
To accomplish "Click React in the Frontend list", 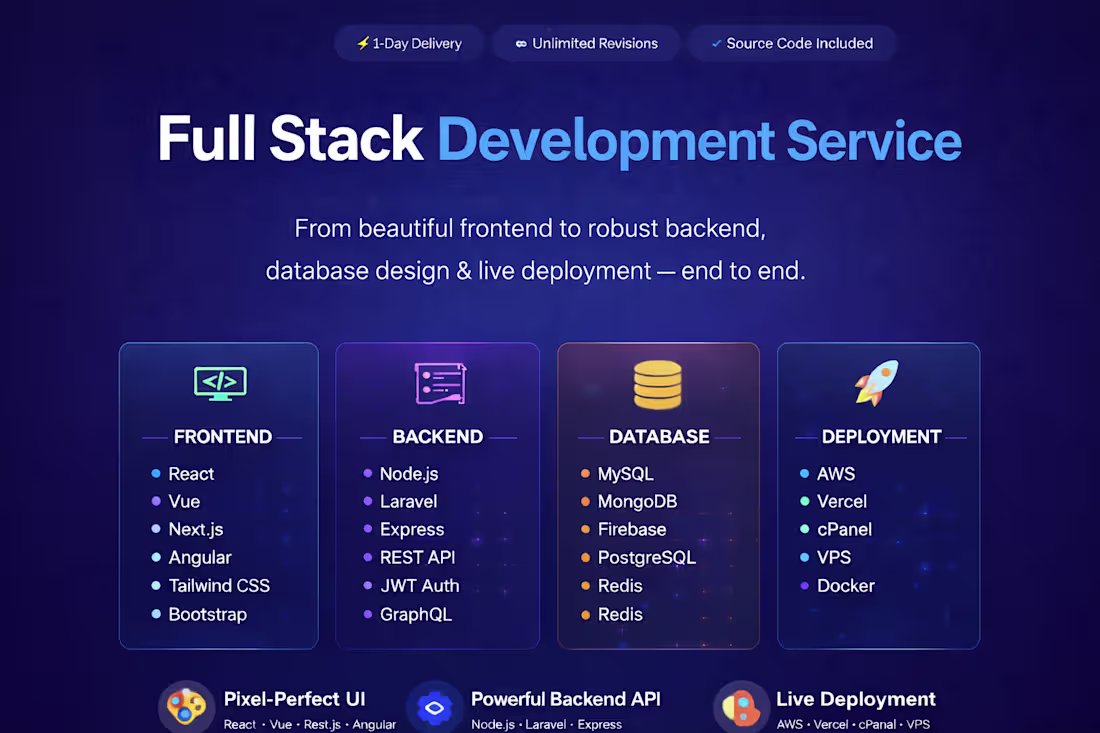I will click(191, 474).
